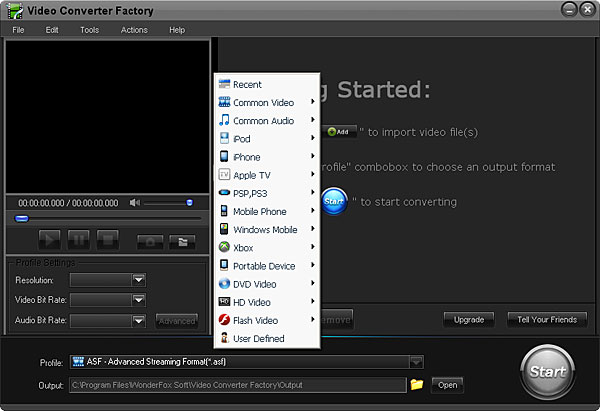Click the small blue Start icon in guide
This screenshot has width=600, height=411.
click(334, 201)
